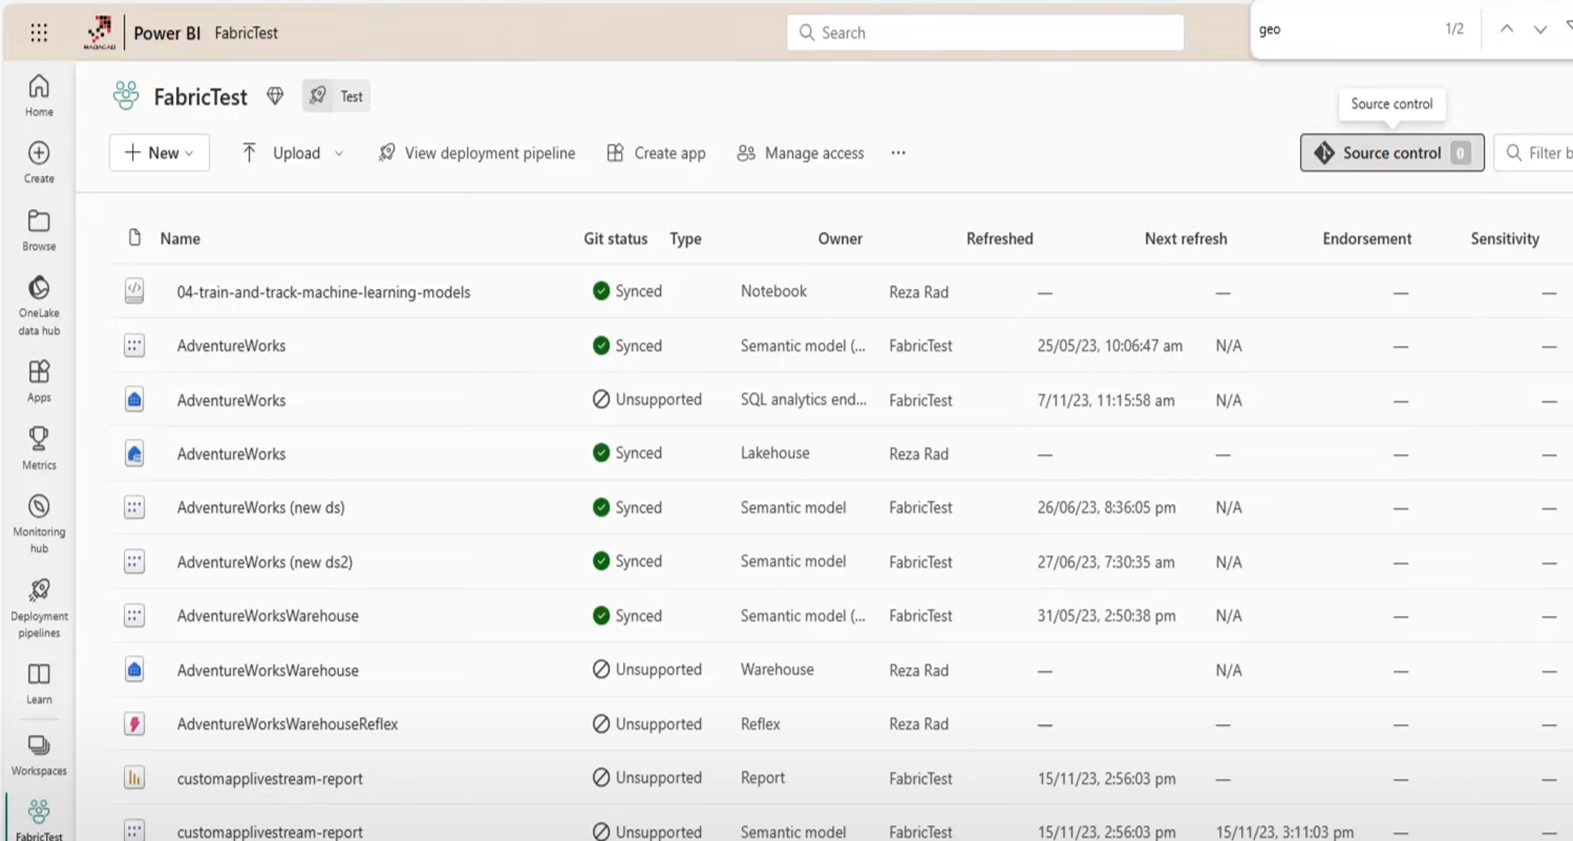Open Monitoring hub in sidebar

(39, 523)
